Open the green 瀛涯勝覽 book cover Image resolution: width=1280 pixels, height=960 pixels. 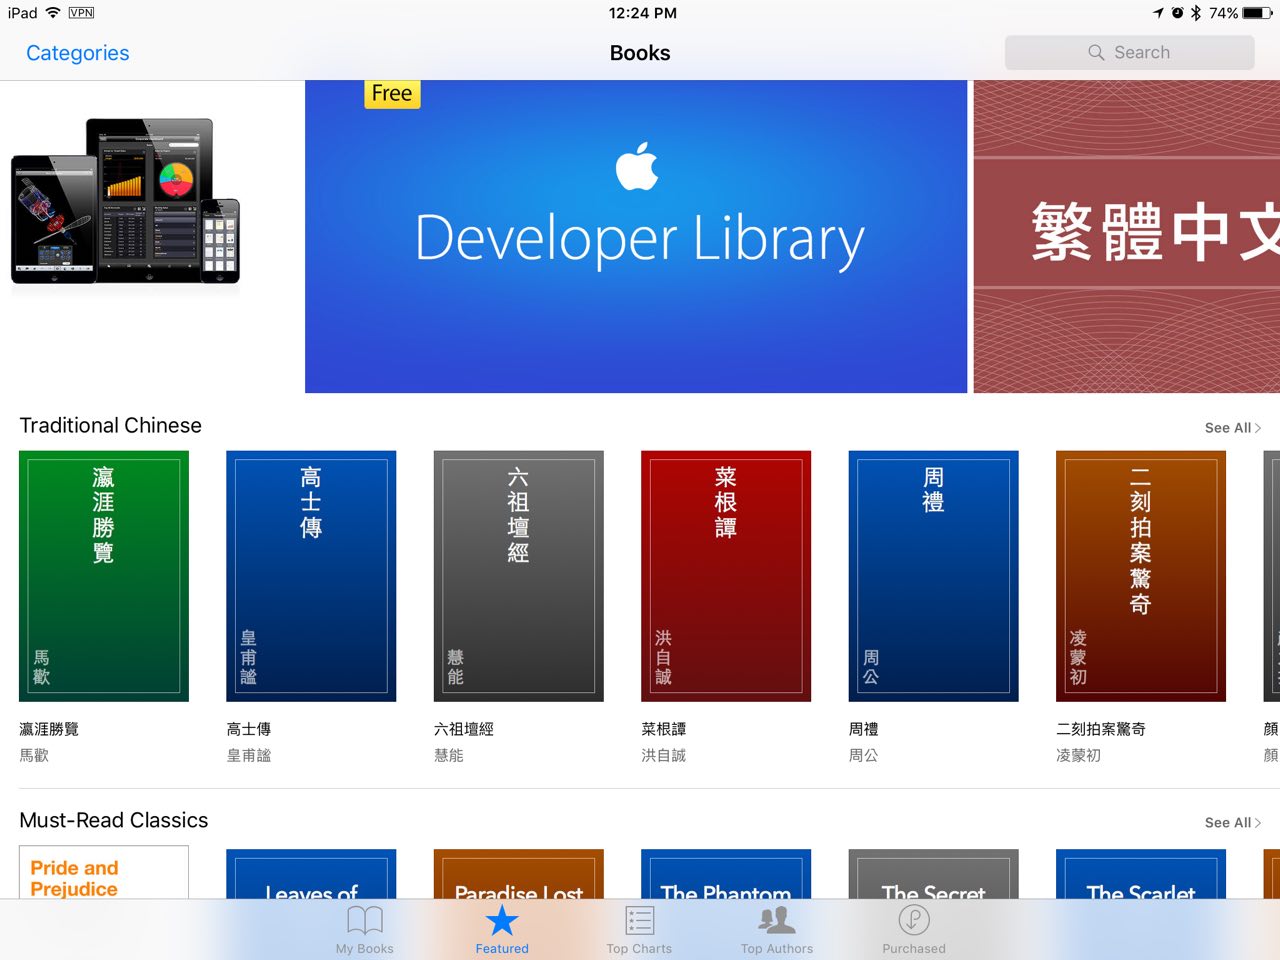coord(104,576)
